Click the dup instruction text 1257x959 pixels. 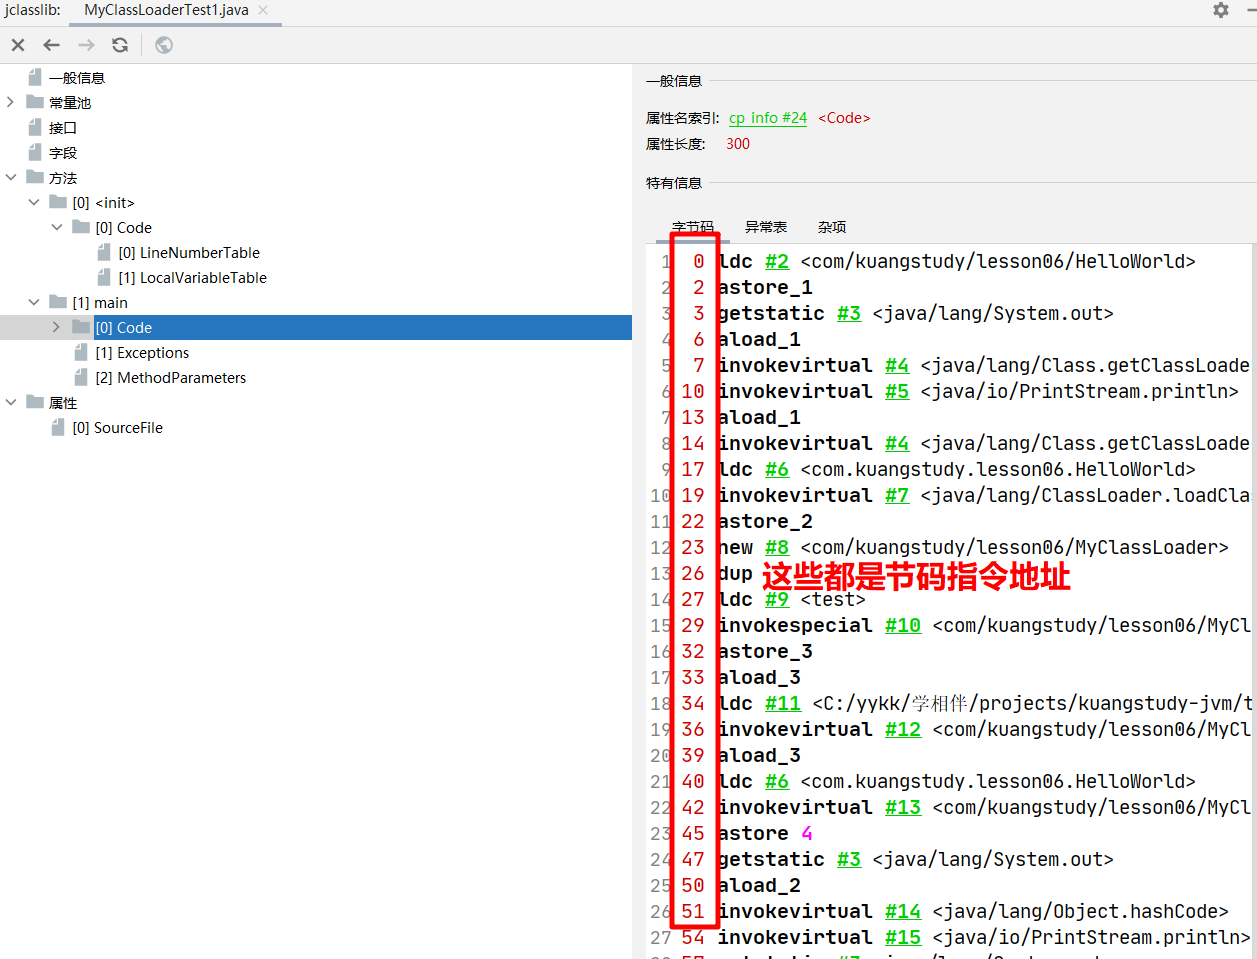pos(735,573)
